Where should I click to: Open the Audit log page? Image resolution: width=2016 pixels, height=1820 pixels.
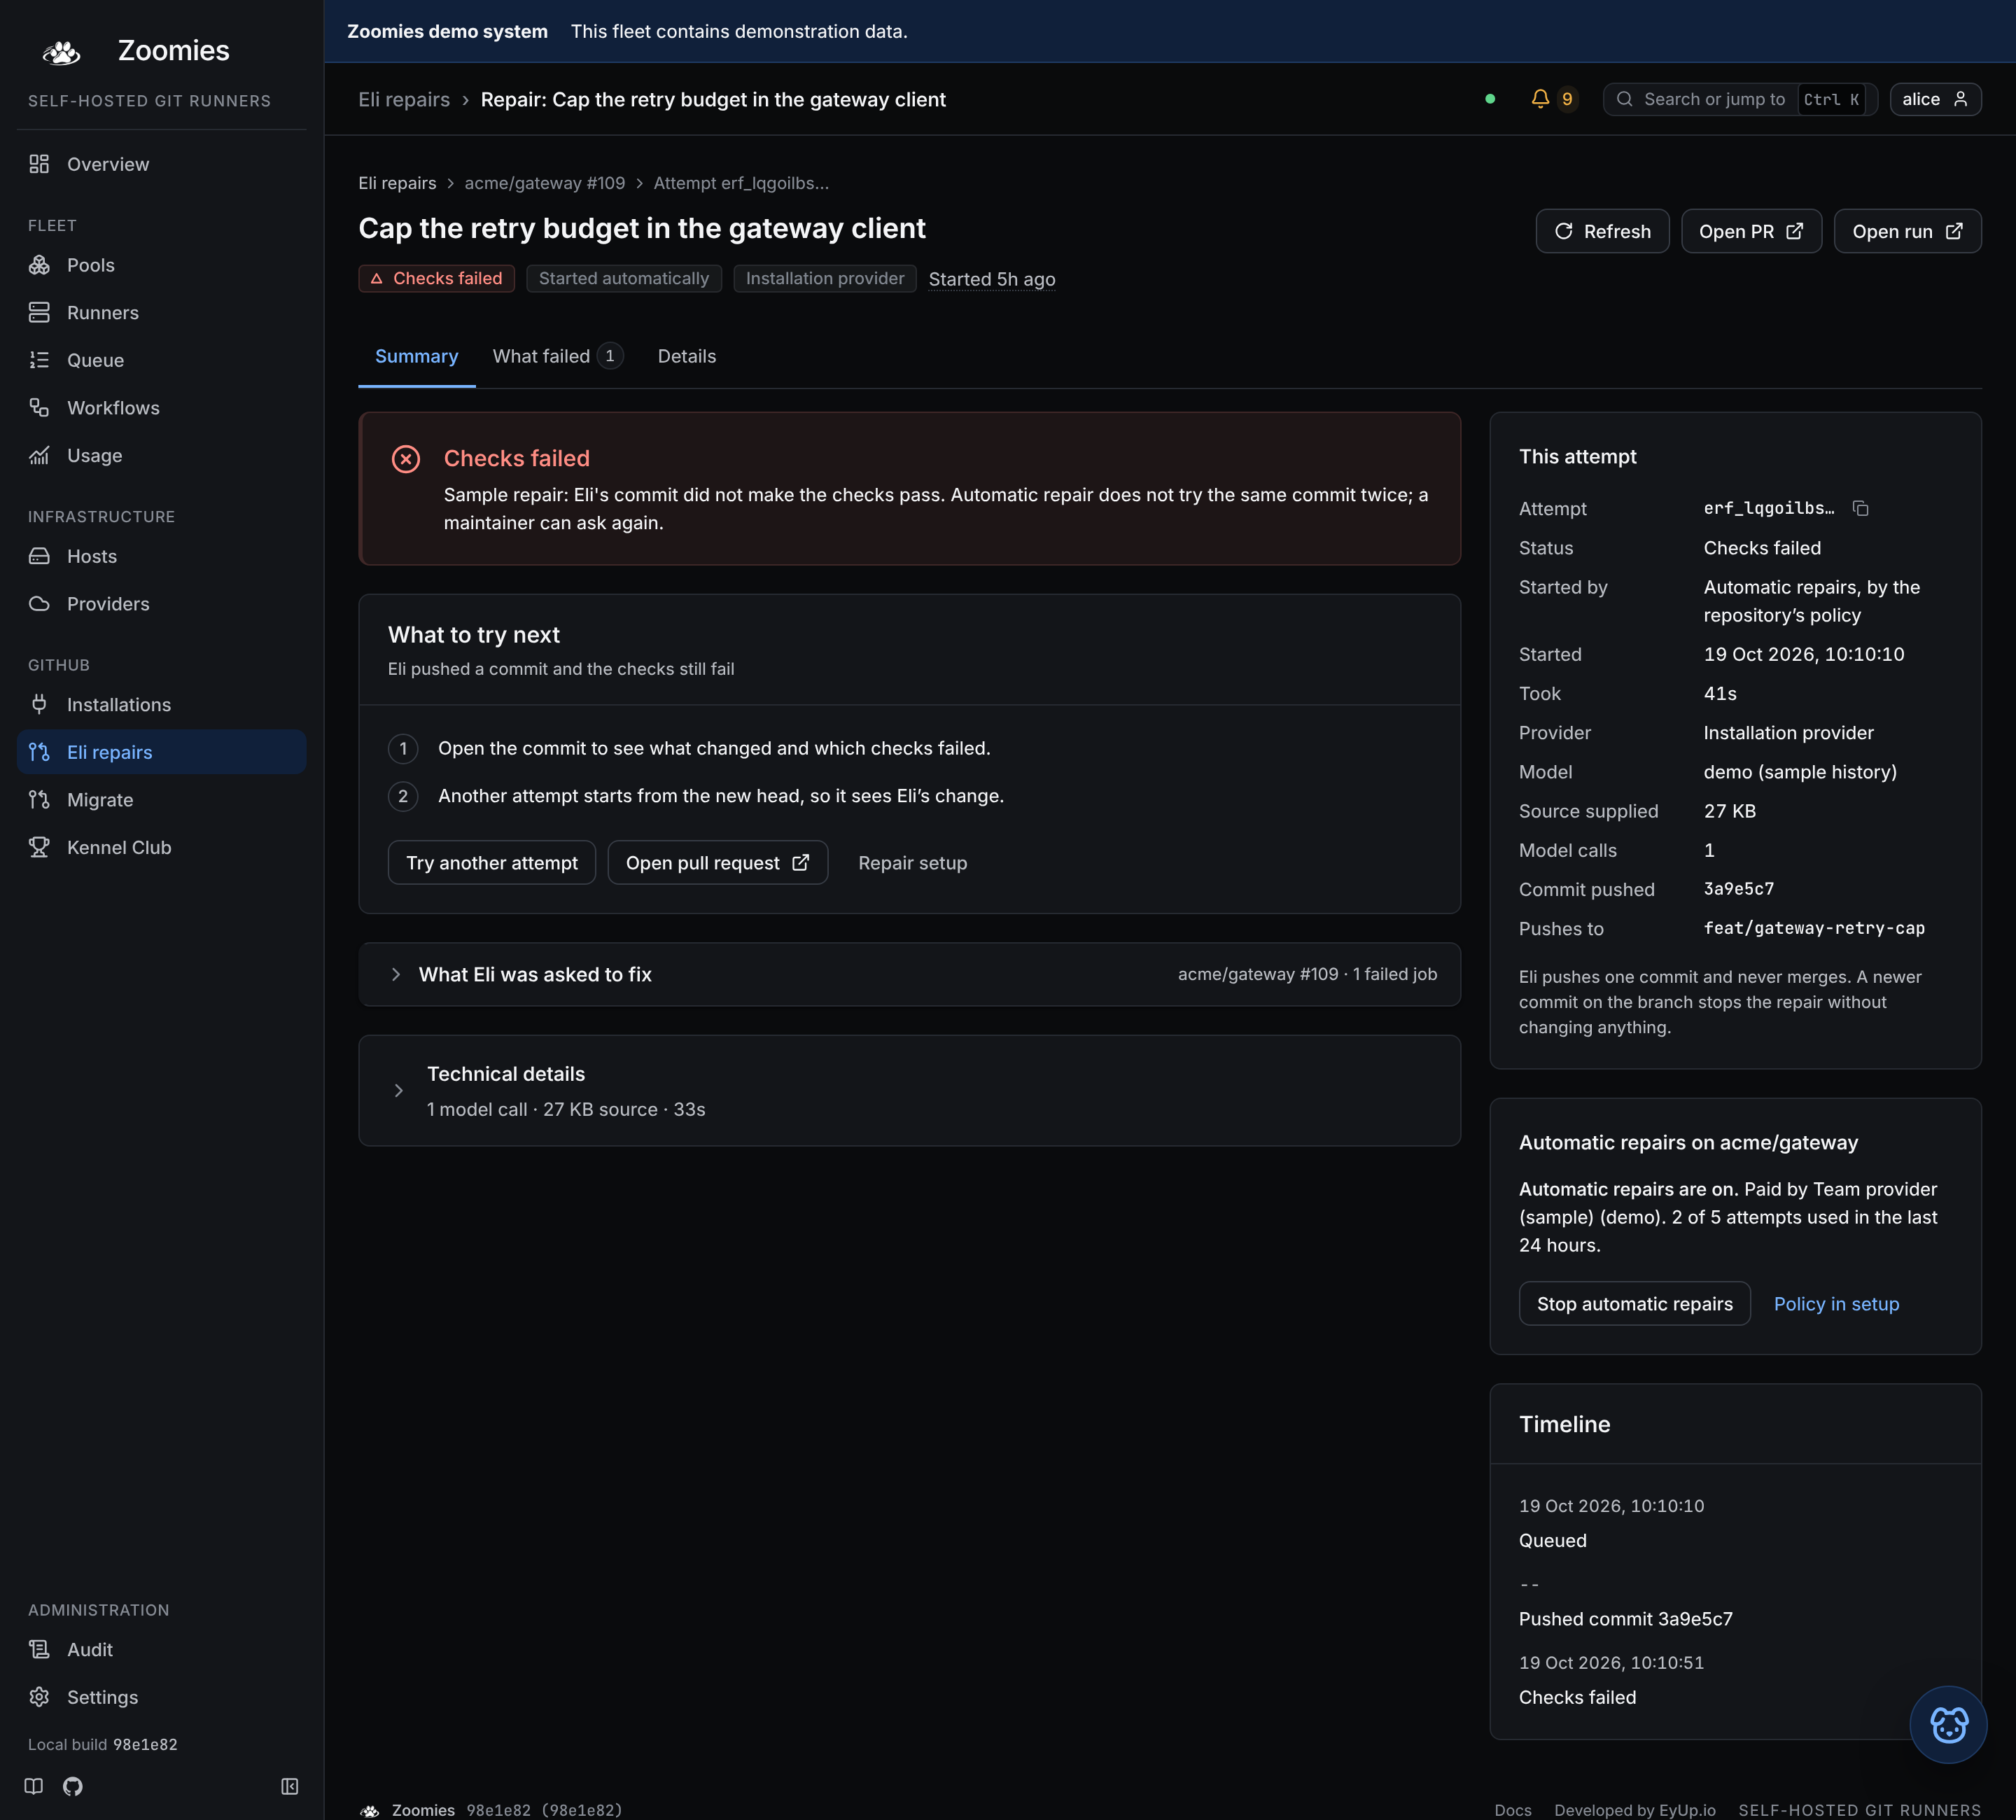point(161,1650)
